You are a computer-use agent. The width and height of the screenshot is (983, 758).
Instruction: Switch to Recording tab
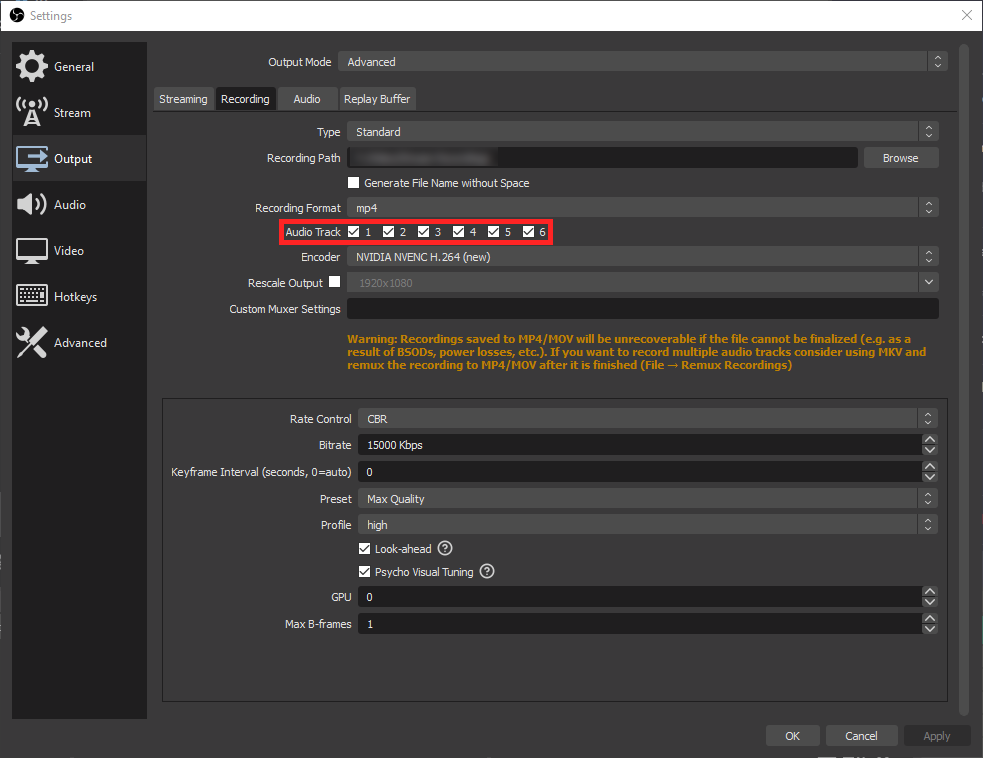point(245,99)
